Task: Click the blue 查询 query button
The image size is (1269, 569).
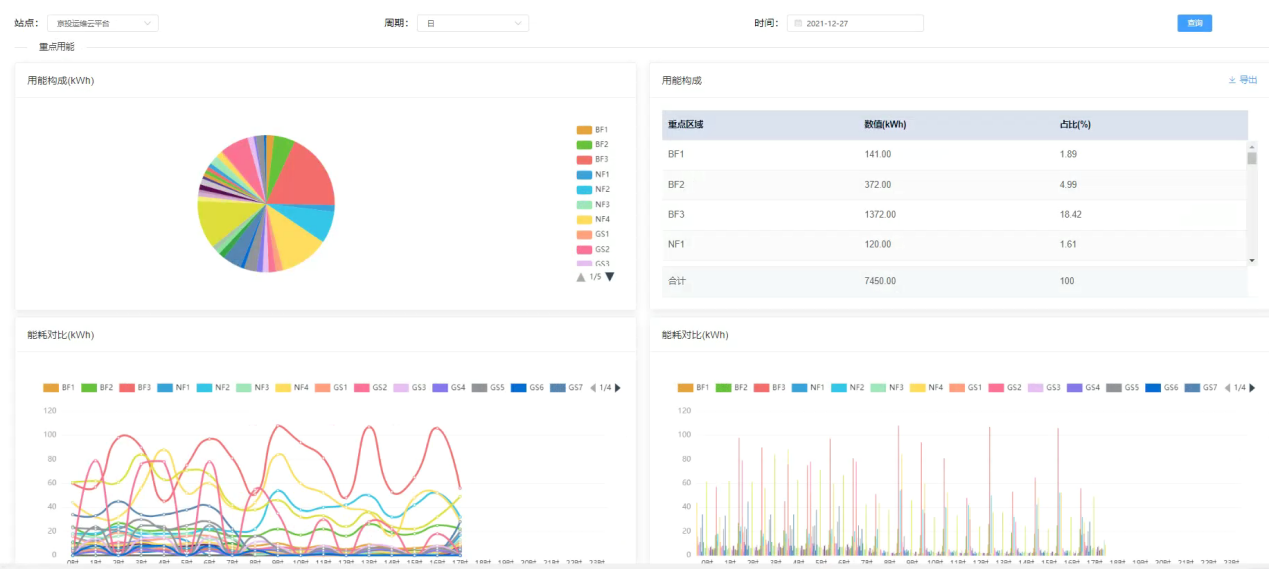Action: (x=1194, y=23)
